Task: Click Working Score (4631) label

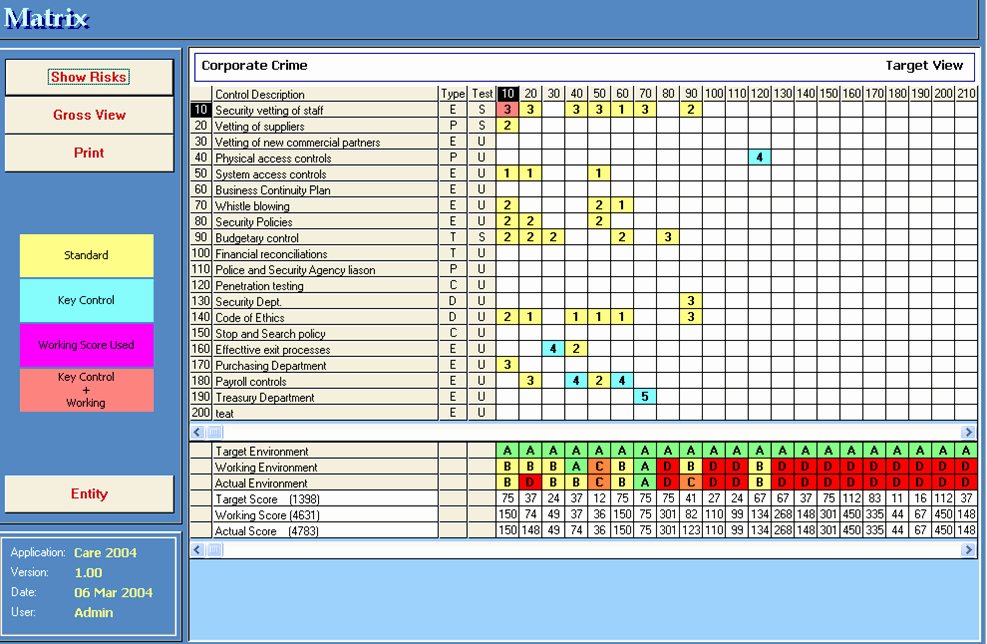Action: coord(325,515)
